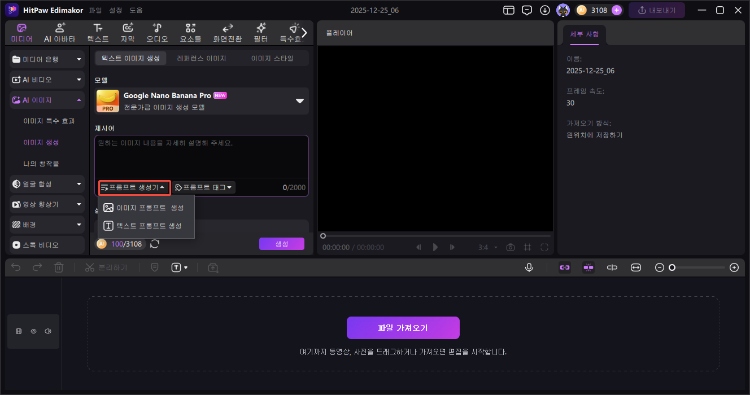The image size is (750, 395).
Task: Open the 3:4 aspect ratio dropdown
Action: pos(487,247)
